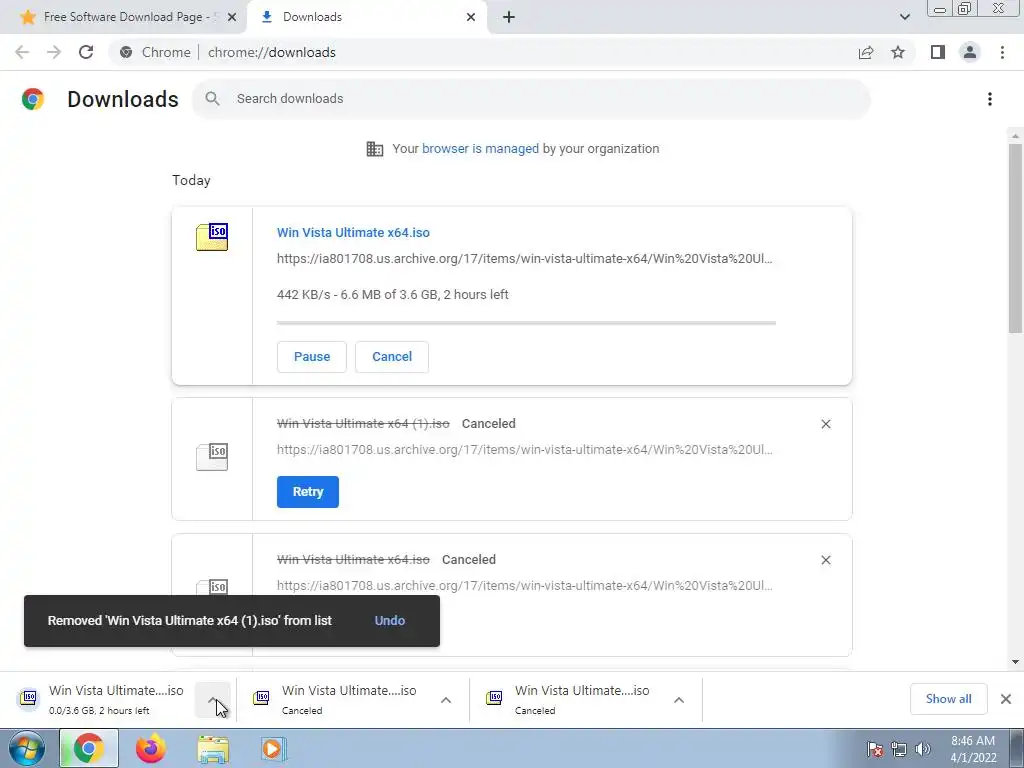Open the Downloads page three-dot actions menu
The width and height of the screenshot is (1024, 768).
point(990,99)
